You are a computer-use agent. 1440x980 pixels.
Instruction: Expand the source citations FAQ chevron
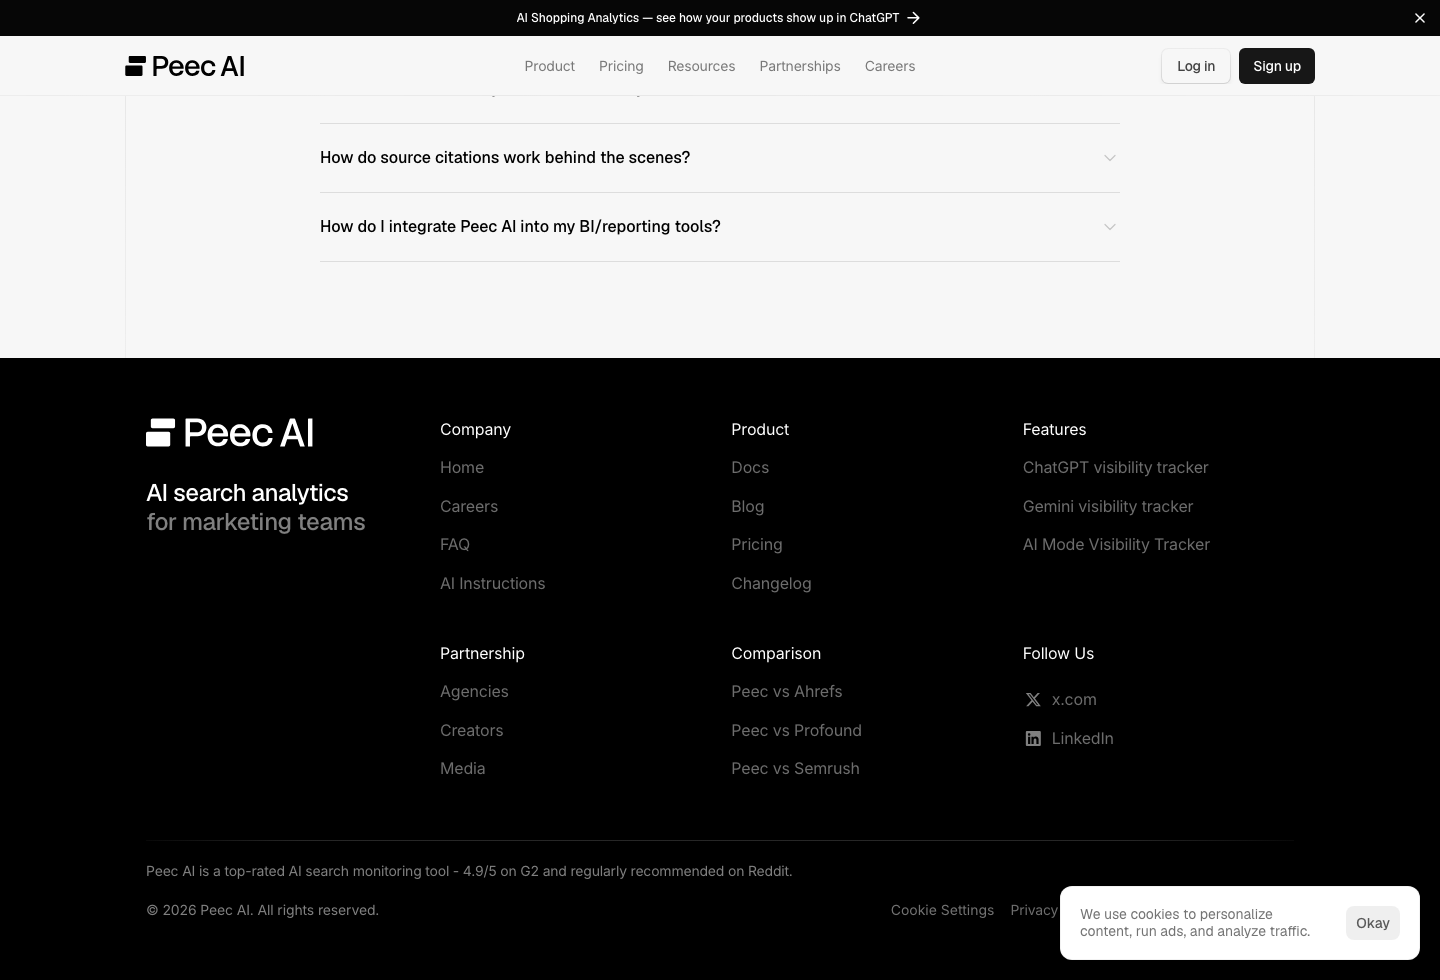tap(1110, 158)
